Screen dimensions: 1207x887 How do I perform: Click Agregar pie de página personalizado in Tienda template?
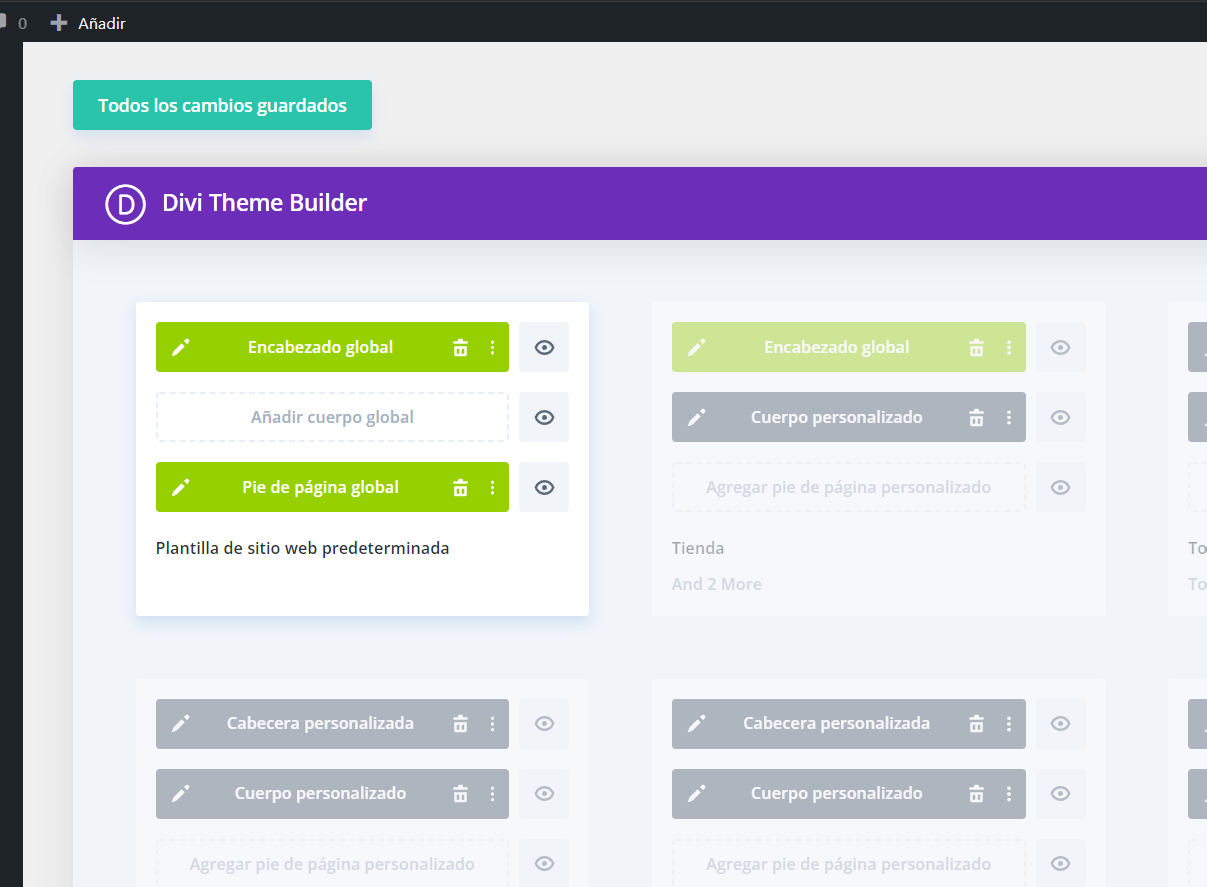848,487
